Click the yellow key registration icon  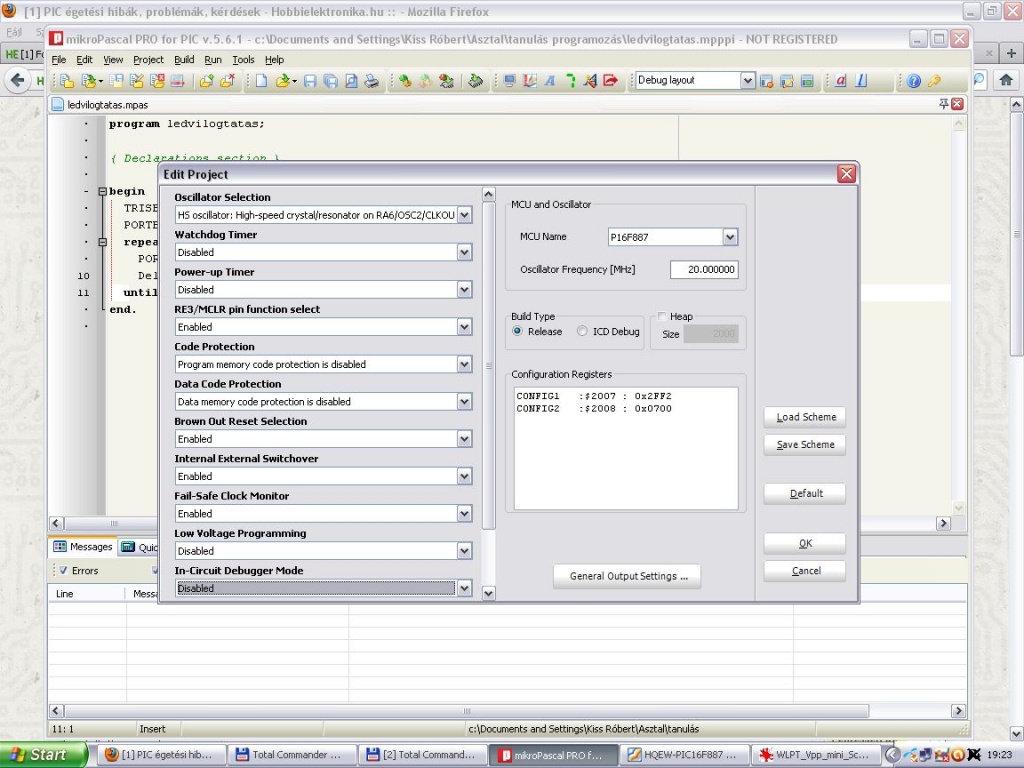coord(934,81)
